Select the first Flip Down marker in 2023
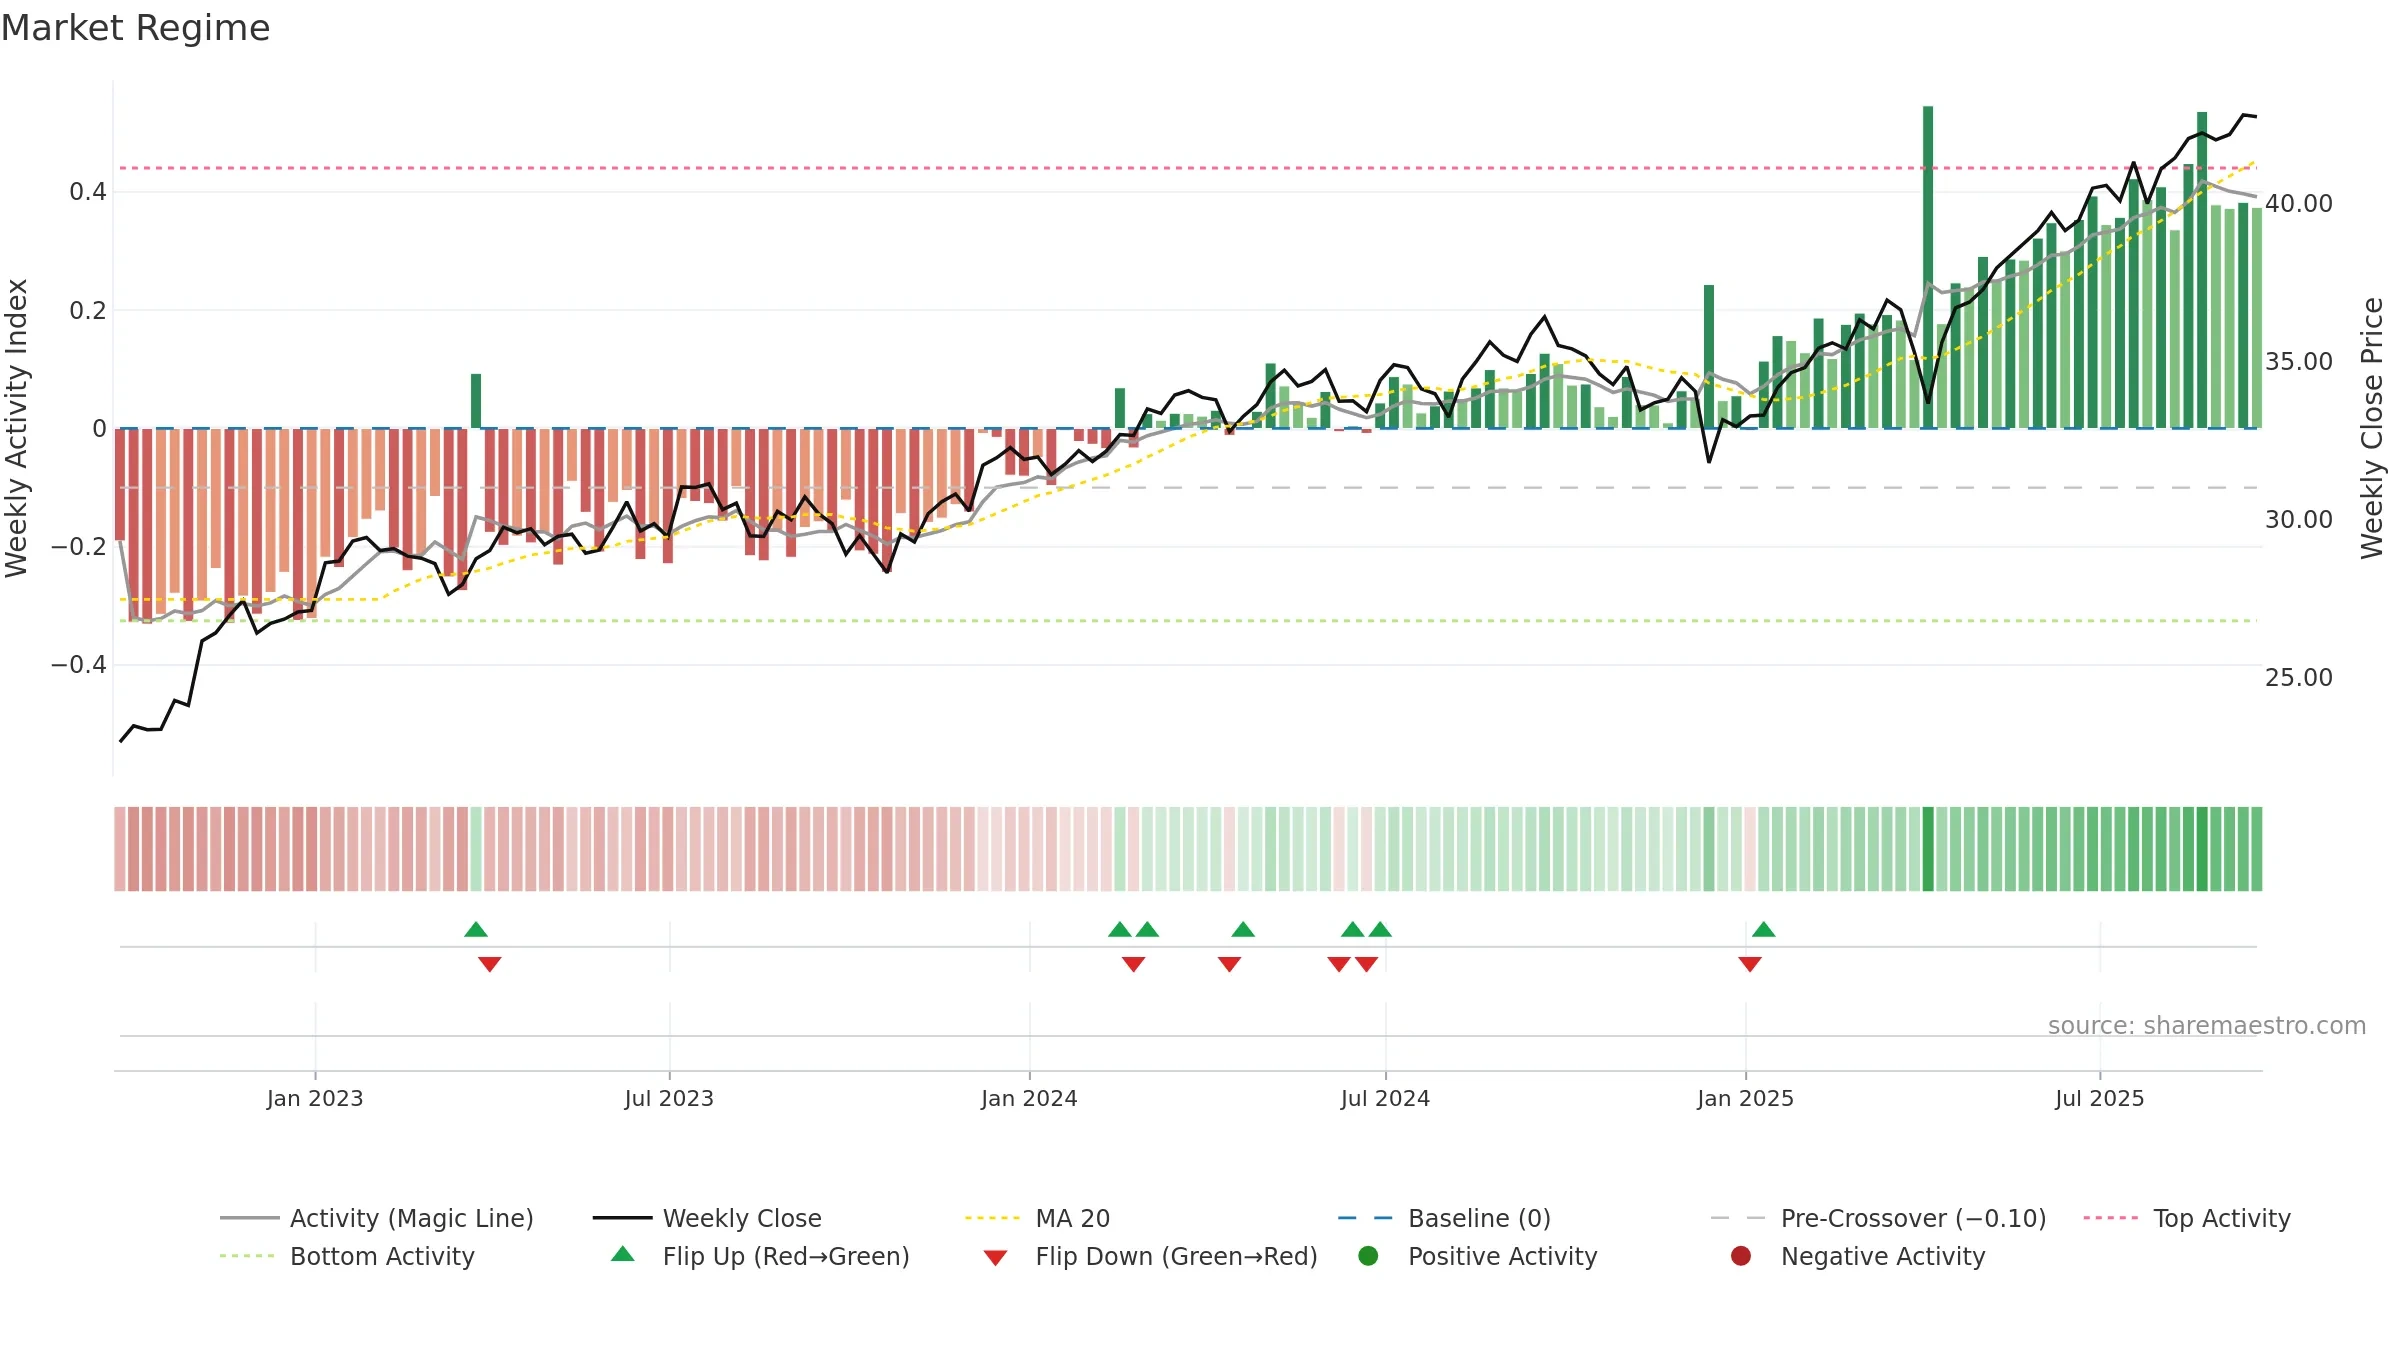Viewport: 2400px width, 1350px height. pos(490,964)
